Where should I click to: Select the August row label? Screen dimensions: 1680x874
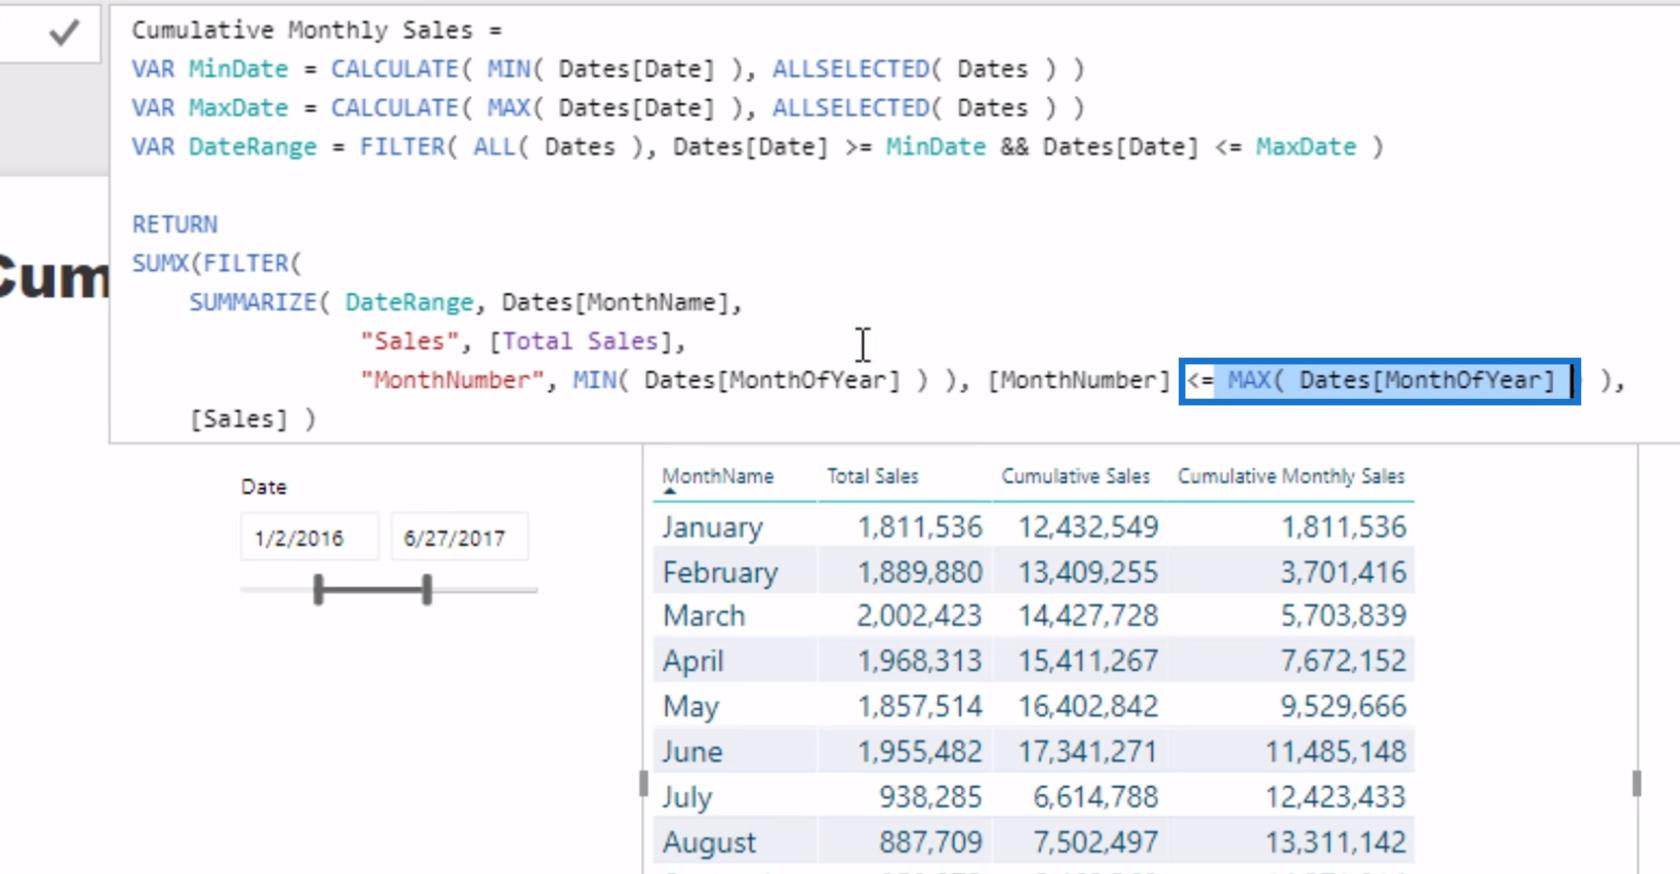coord(709,843)
